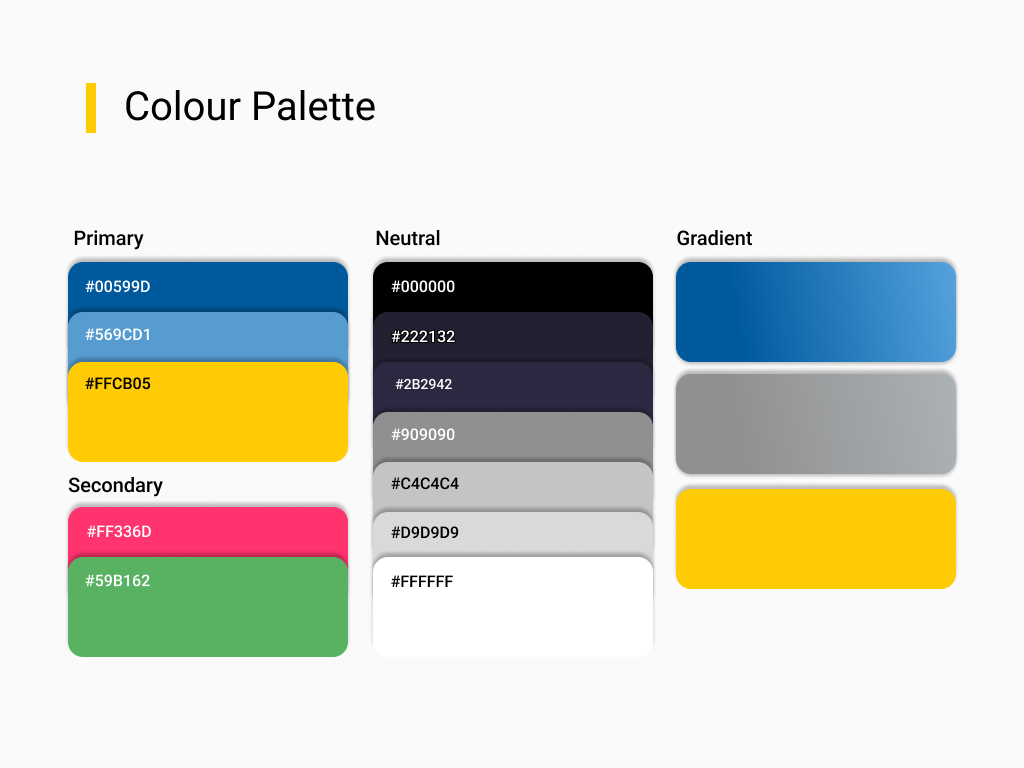The image size is (1024, 768).
Task: Choose the #C4C4C4 light grey swatch
Action: point(513,487)
